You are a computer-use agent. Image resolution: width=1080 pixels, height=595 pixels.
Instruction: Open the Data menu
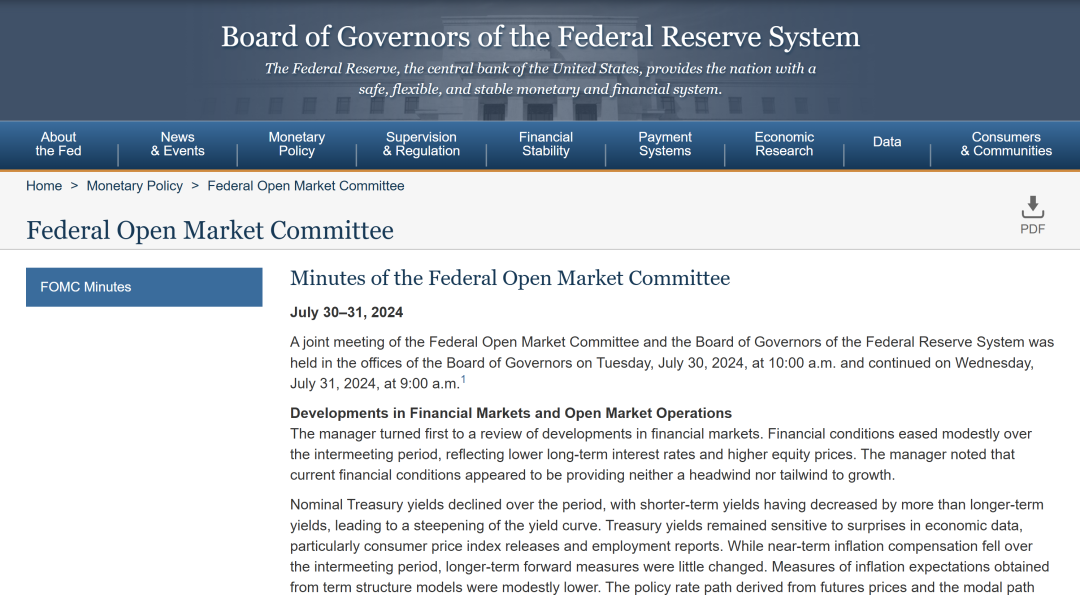pos(887,142)
